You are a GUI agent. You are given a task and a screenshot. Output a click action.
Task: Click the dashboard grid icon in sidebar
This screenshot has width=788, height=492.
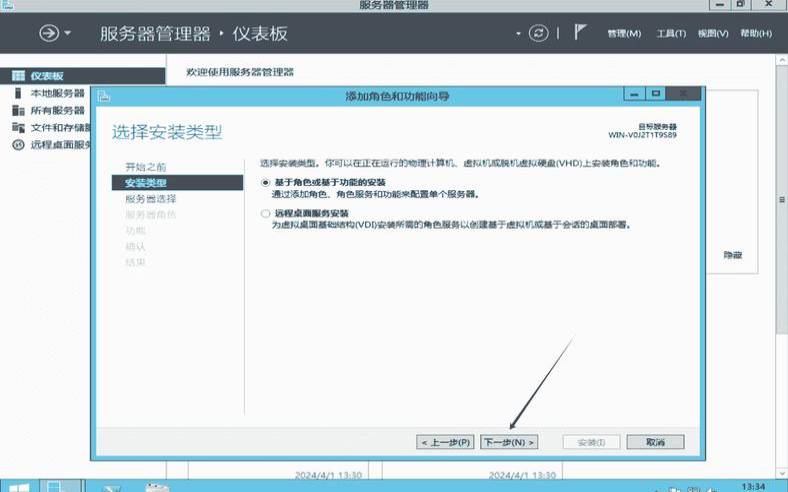[18, 76]
